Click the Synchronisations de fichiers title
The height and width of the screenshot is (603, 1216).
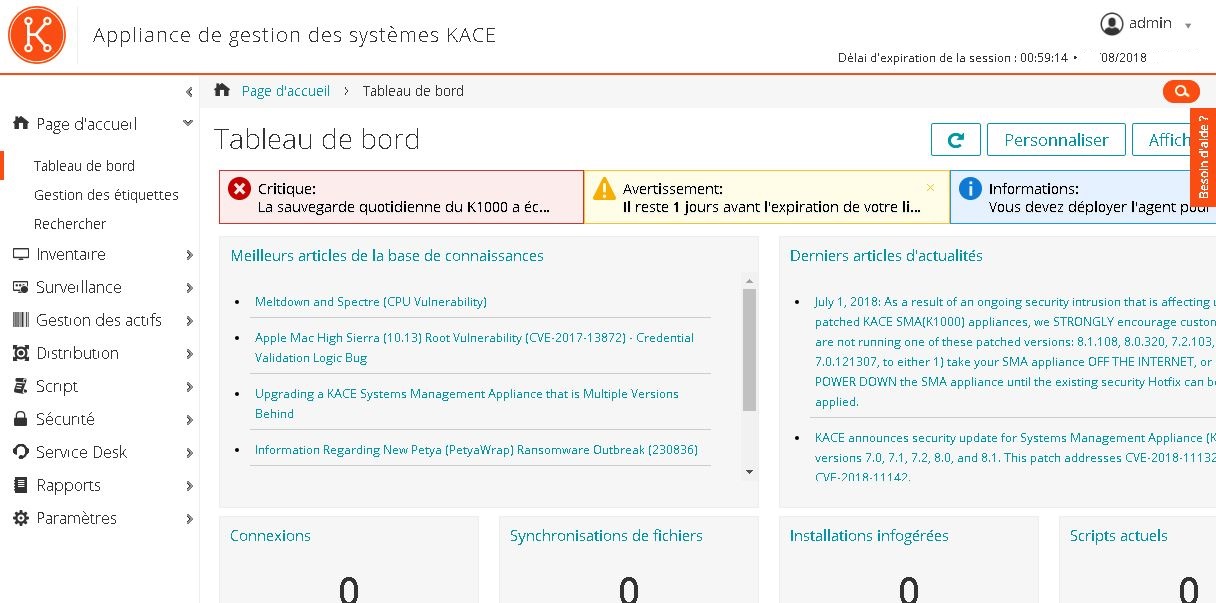click(606, 535)
